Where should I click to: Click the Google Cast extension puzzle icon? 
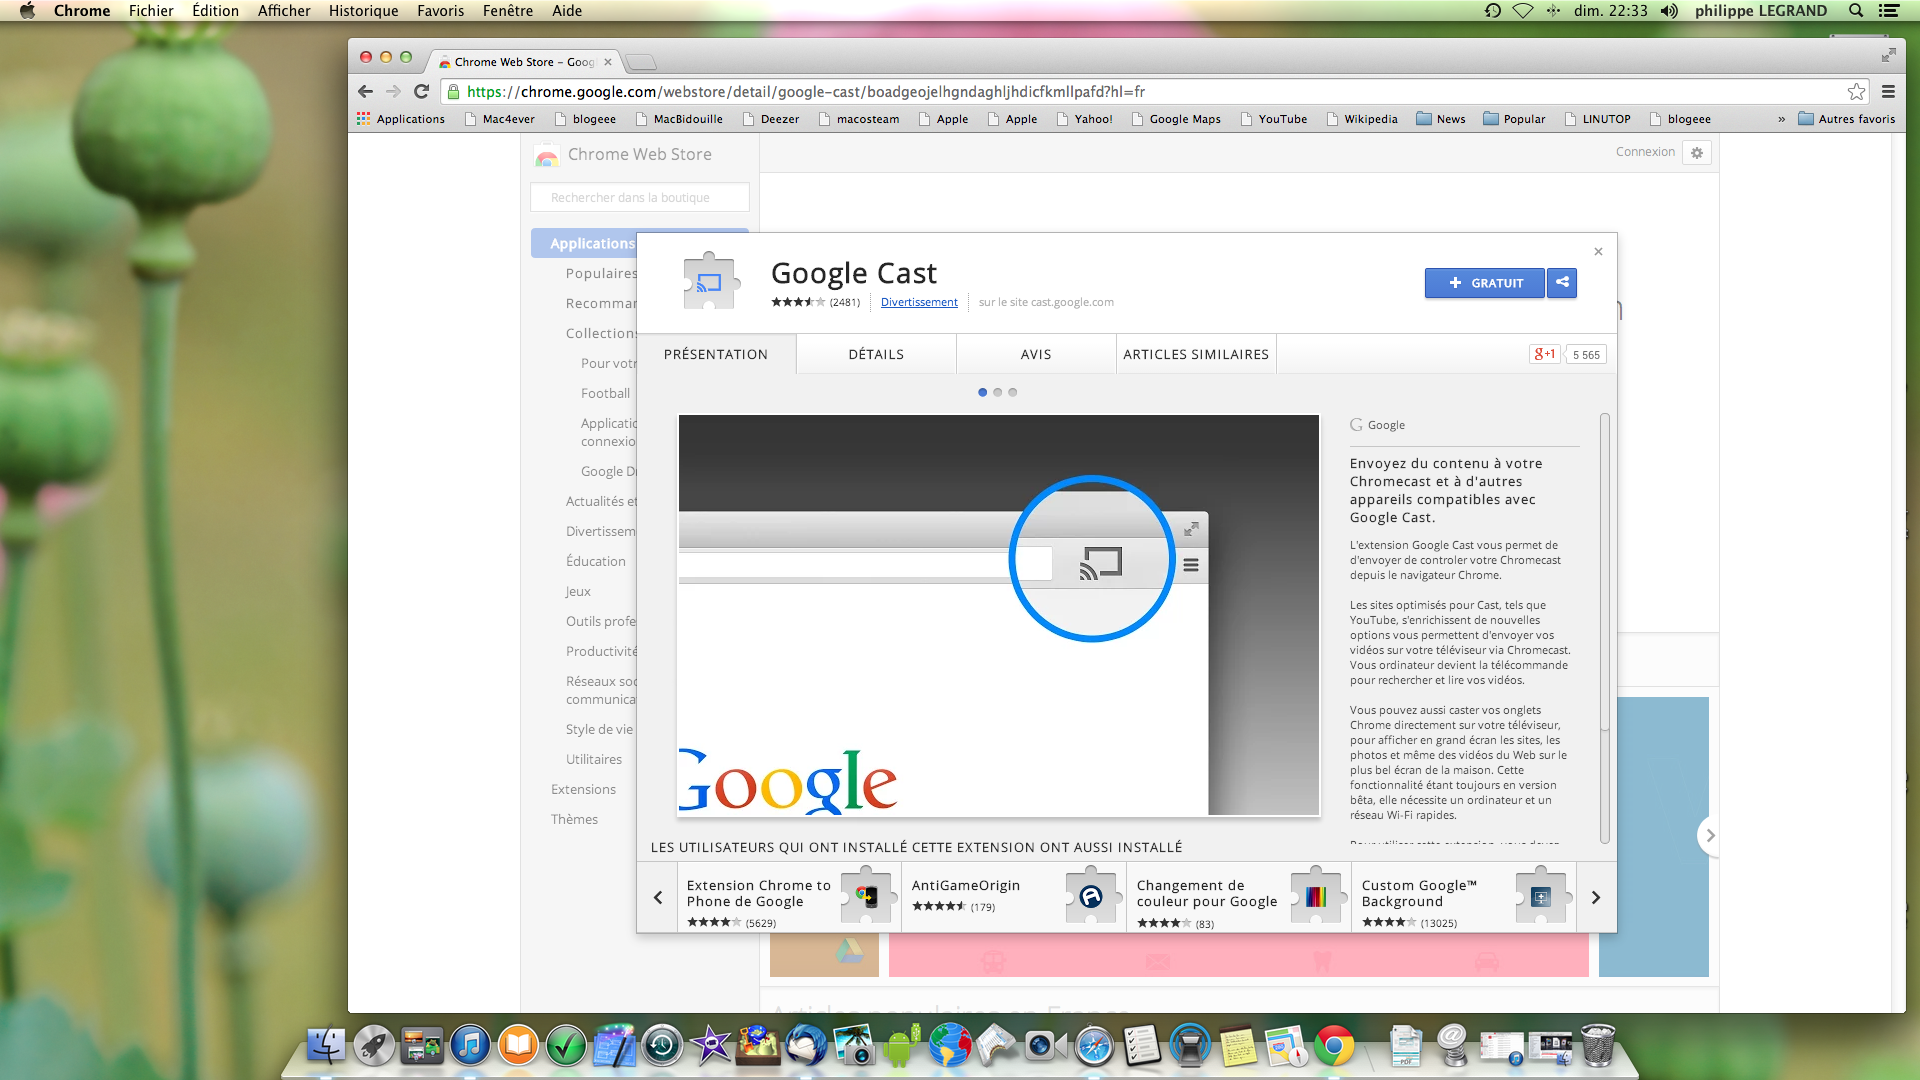tap(709, 282)
